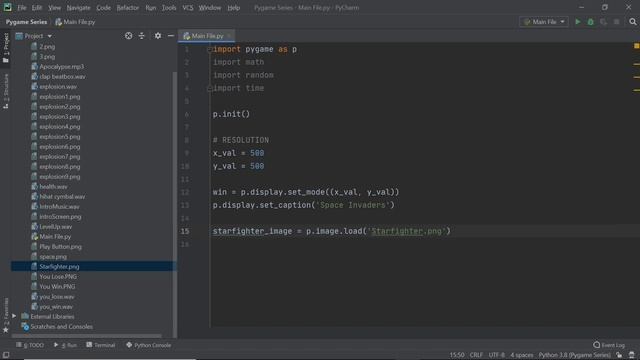Click the Run with Coverage icon
Image resolution: width=640 pixels, height=360 pixels.
pos(603,22)
